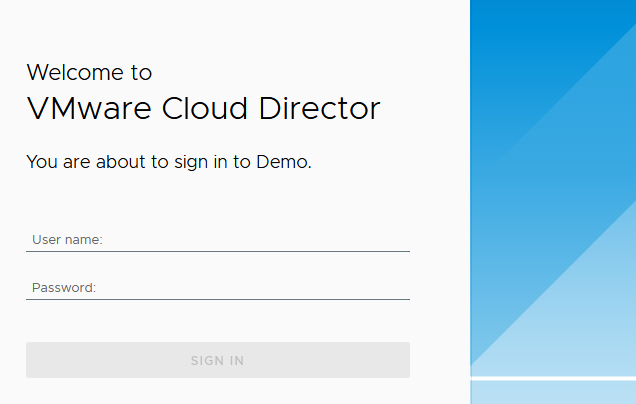Select the "You are about to sign in" message
Image resolution: width=636 pixels, height=404 pixels.
pos(169,161)
